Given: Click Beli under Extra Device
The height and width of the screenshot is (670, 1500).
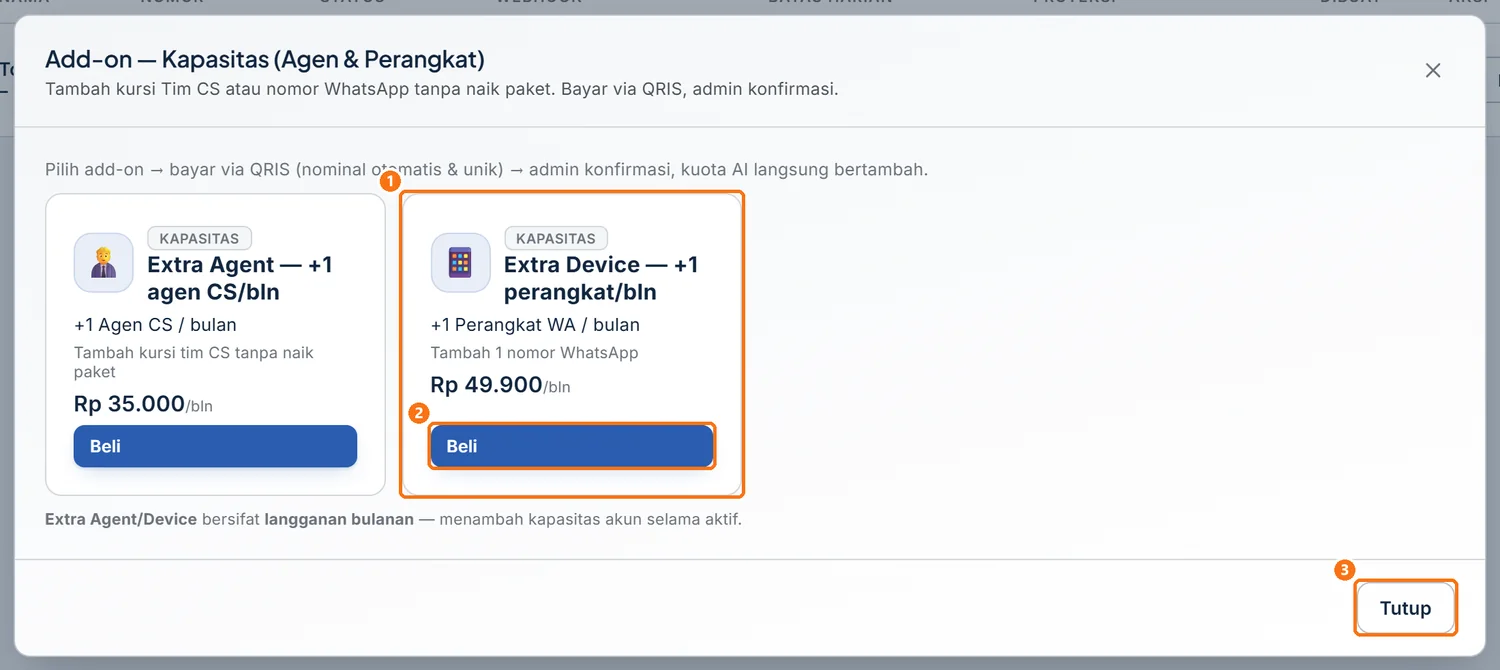Looking at the screenshot, I should [572, 446].
